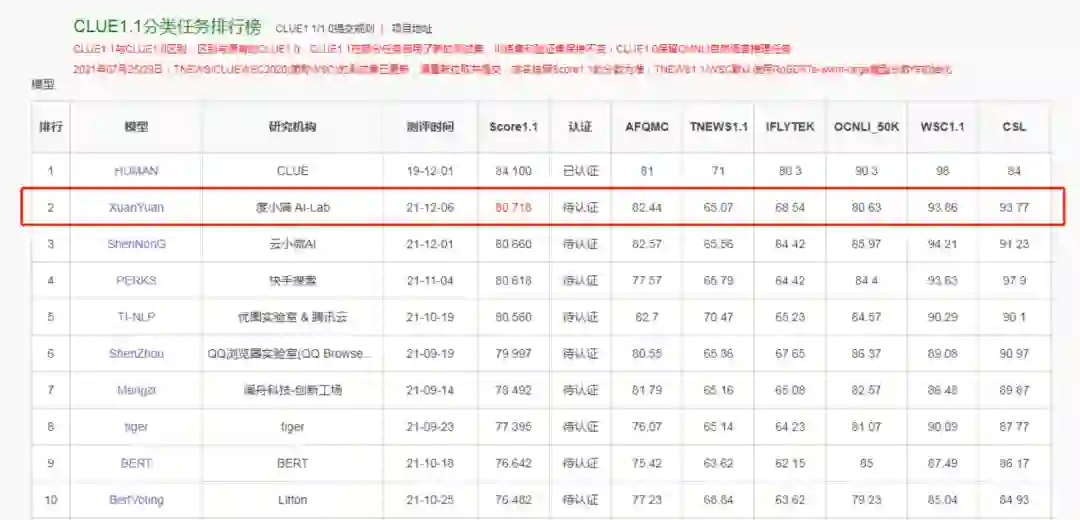The width and height of the screenshot is (1080, 520).
Task: Click 待认证 status in XuanYuan row
Action: (581, 207)
